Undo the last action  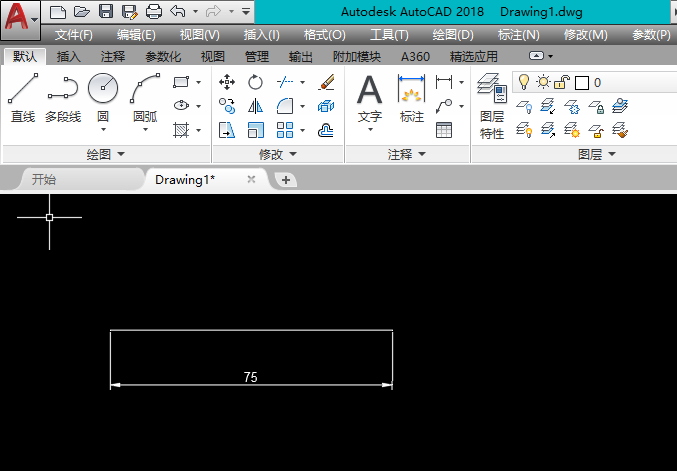(x=178, y=12)
